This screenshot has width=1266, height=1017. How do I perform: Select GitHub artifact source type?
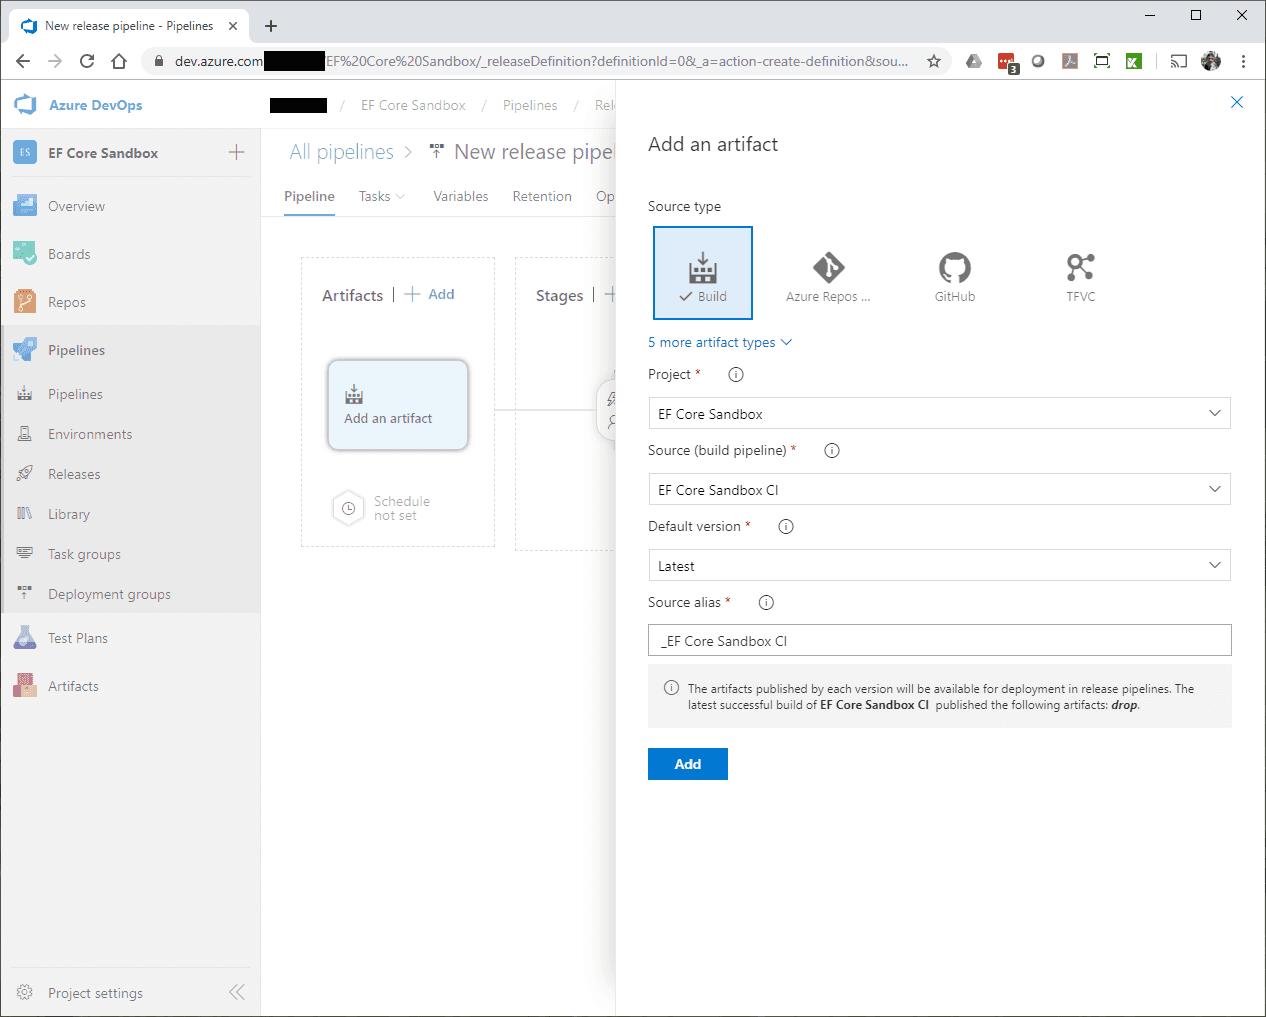[x=954, y=275]
